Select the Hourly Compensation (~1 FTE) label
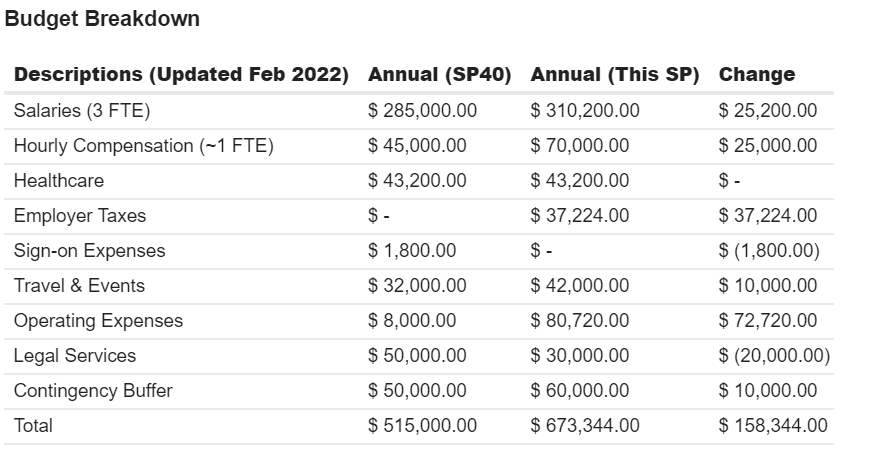This screenshot has width=869, height=458. click(143, 146)
